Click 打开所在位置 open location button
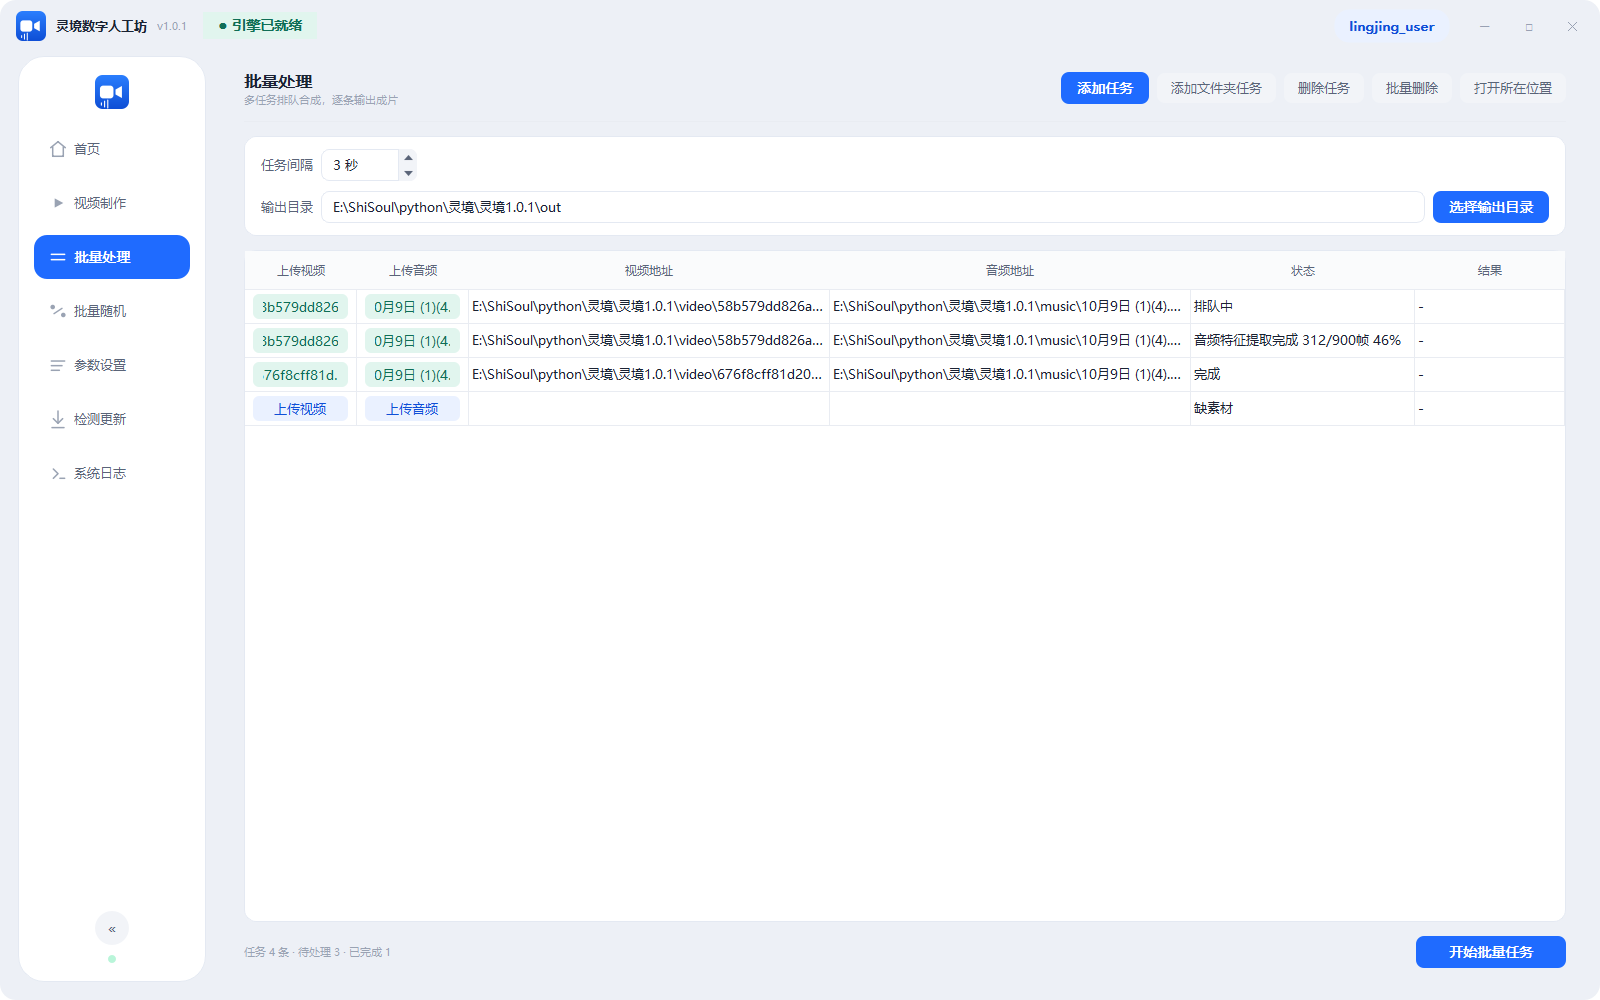 click(1513, 88)
